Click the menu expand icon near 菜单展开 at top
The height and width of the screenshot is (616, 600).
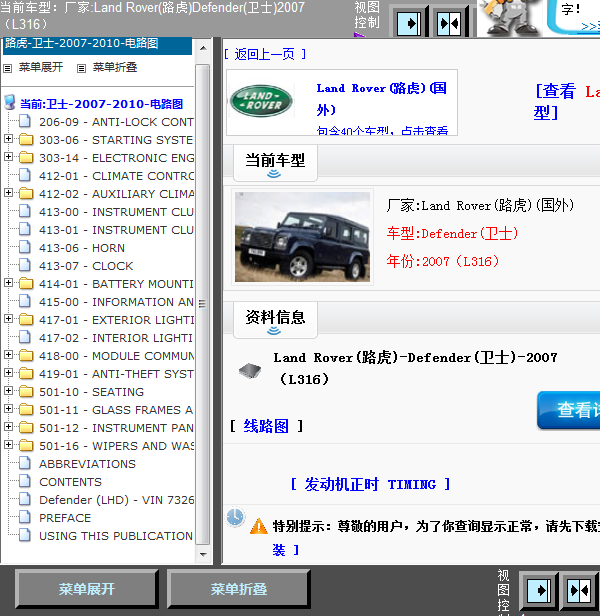tap(7, 68)
